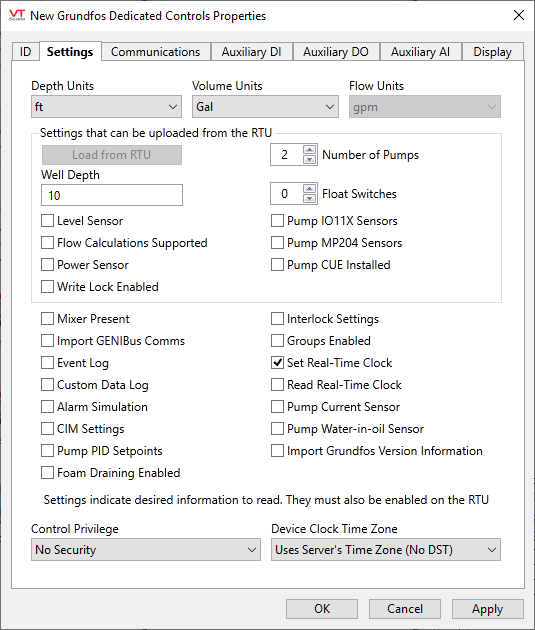Click into the Well Depth field
The width and height of the screenshot is (535, 630).
click(x=112, y=195)
